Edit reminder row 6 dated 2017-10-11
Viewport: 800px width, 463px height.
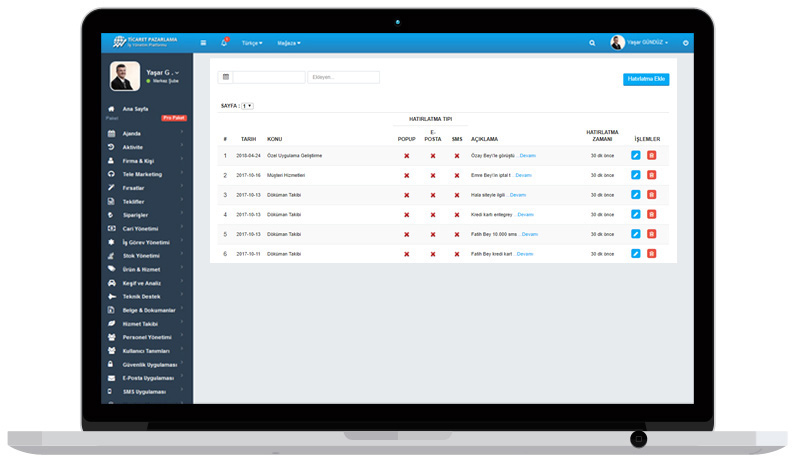pos(635,254)
